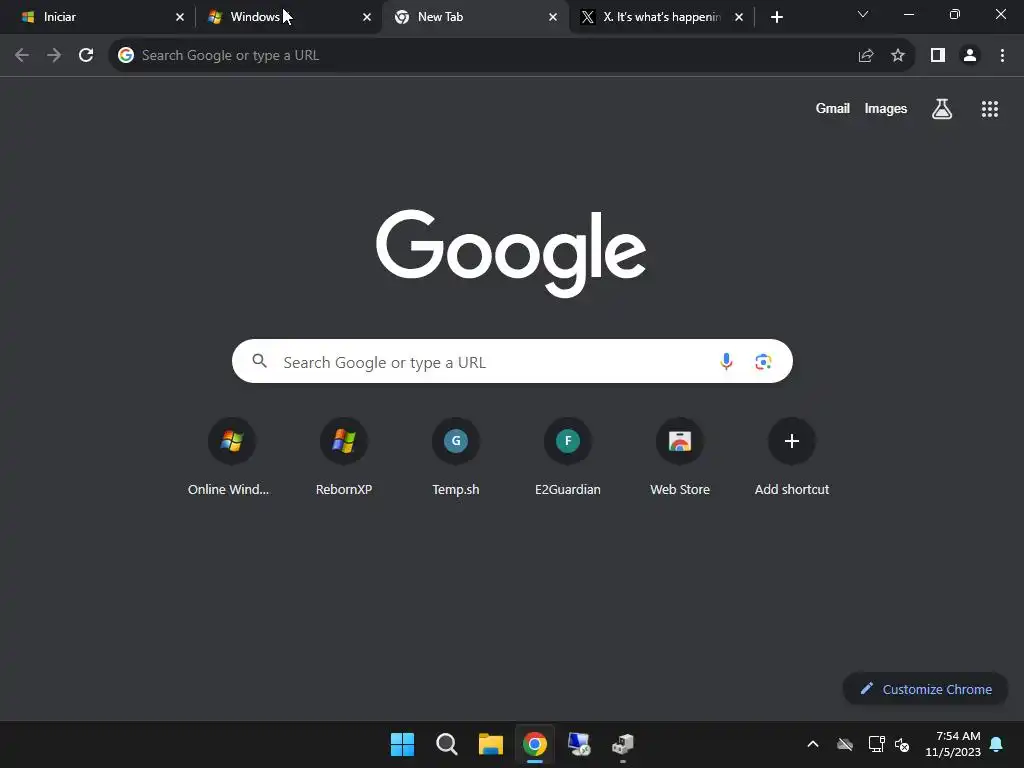Screen dimensions: 1024x768
Task: Click the browser forward arrow
Action: [54, 56]
